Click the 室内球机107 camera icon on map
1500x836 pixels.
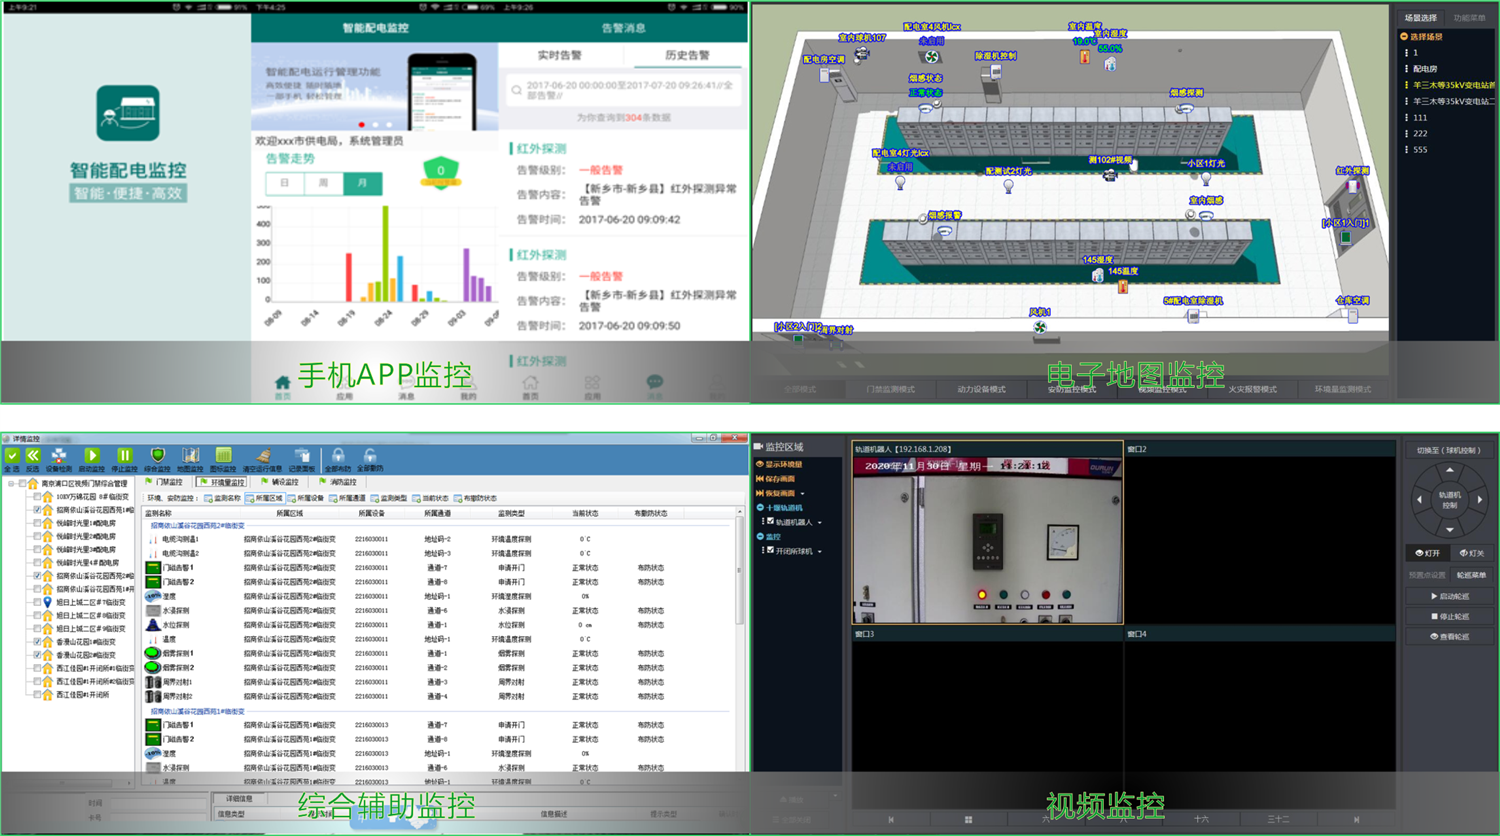tap(861, 53)
